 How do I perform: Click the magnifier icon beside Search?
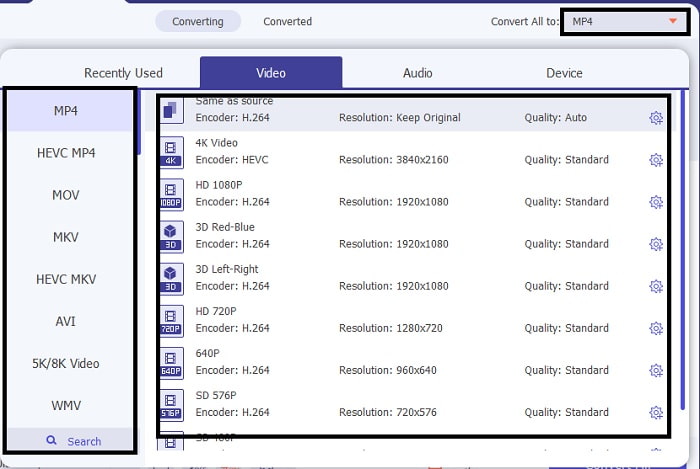coord(51,440)
